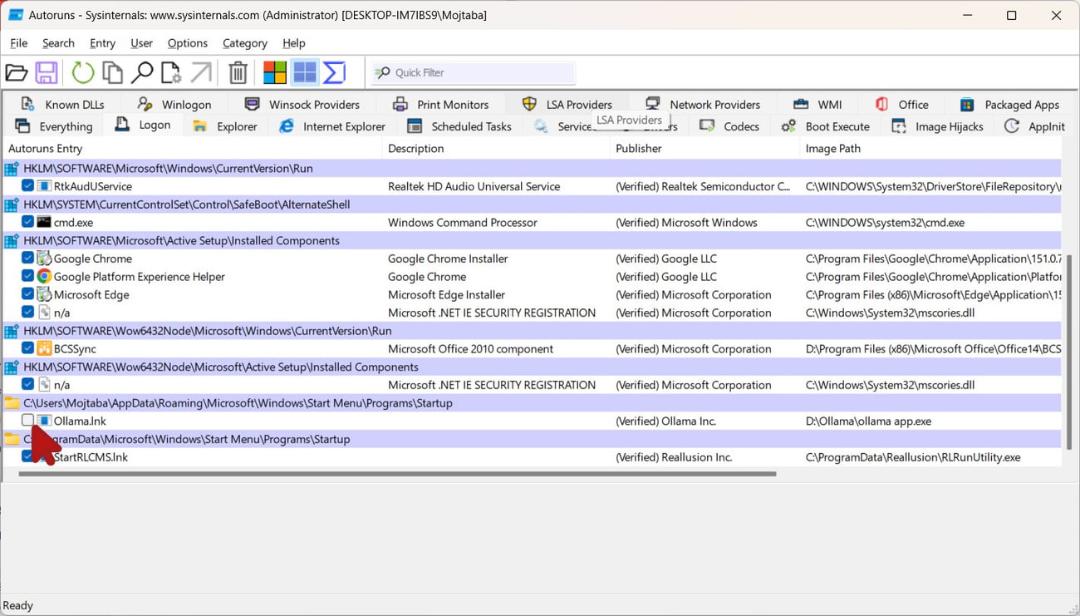
Task: Sort by the Image Path column header
Action: click(x=930, y=148)
